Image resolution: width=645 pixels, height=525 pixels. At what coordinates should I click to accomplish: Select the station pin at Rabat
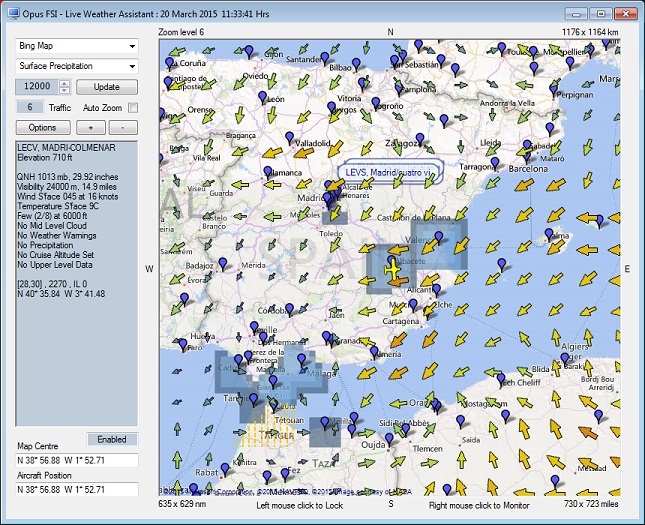point(225,469)
